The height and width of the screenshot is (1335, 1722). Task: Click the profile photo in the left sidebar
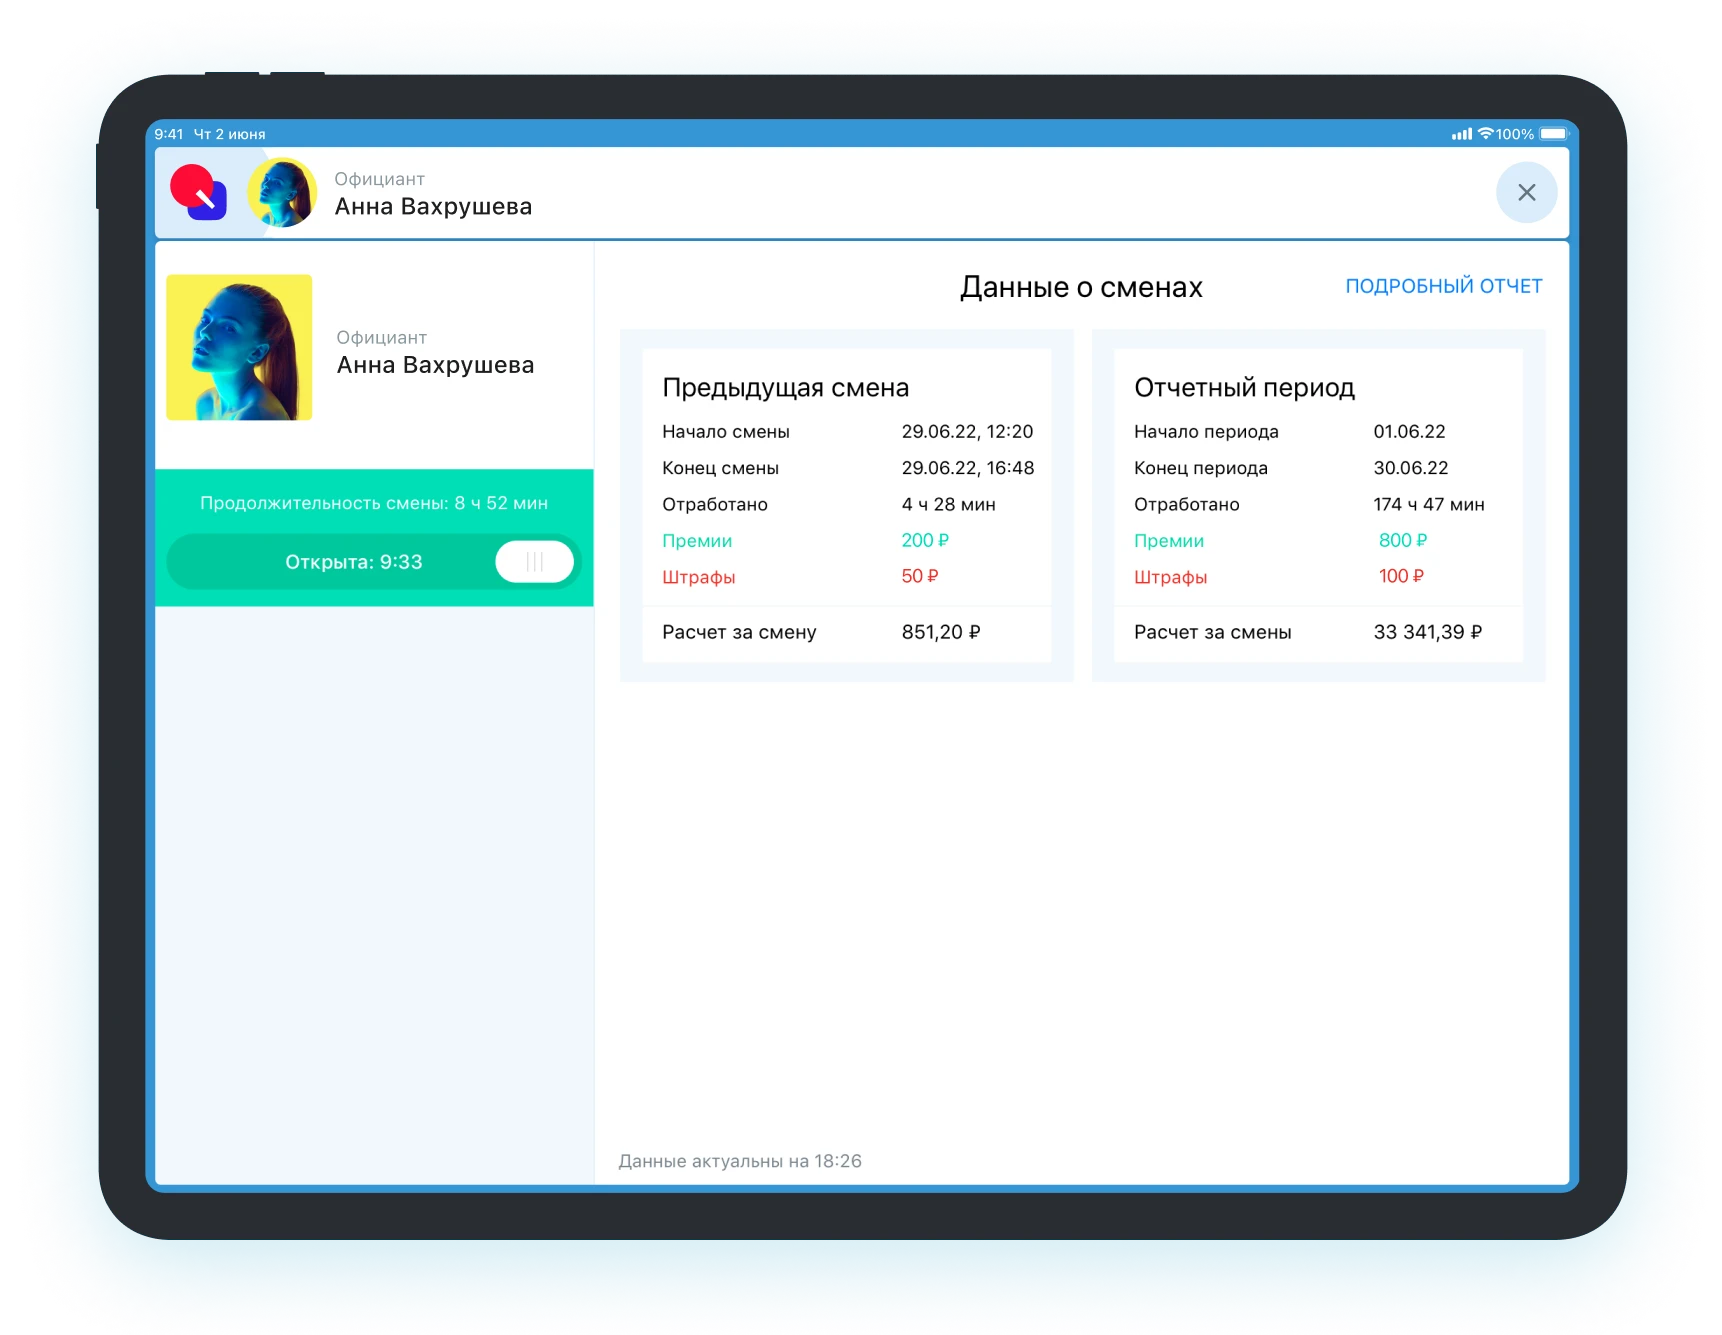tap(240, 347)
